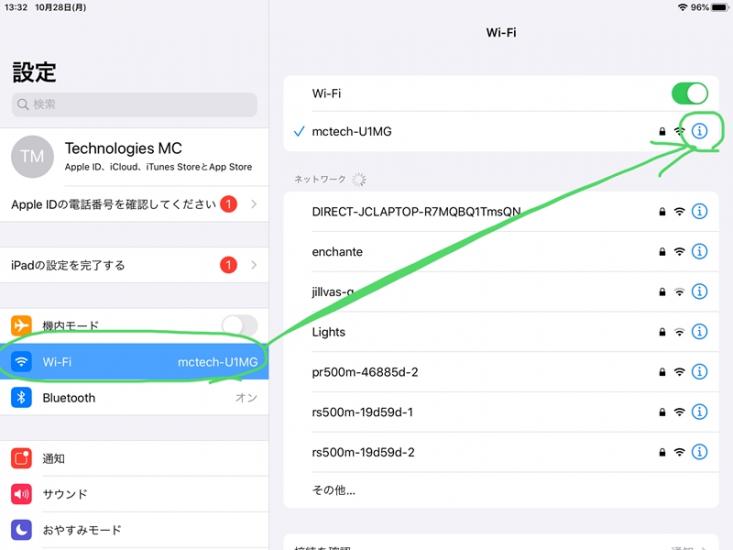Join the DIRECT-JCLAPTOP-R7MQBQ1TmsQN network

[501, 211]
